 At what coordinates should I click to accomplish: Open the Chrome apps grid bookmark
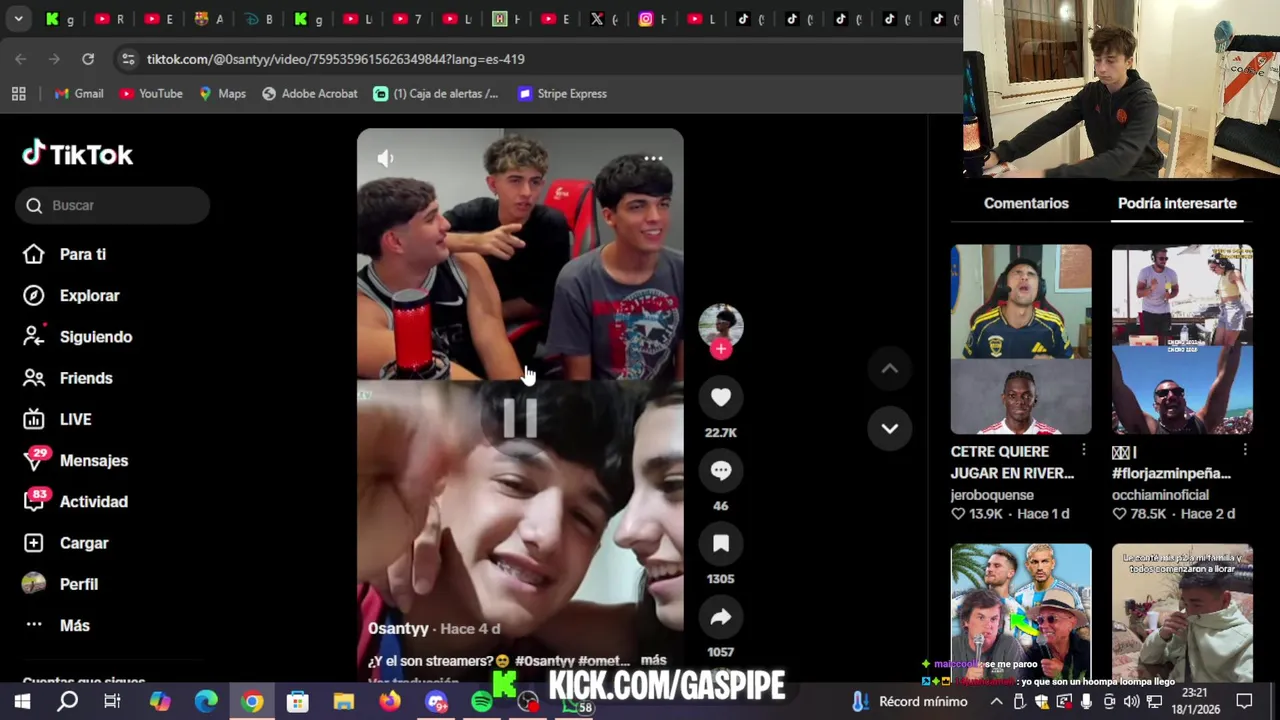point(18,93)
